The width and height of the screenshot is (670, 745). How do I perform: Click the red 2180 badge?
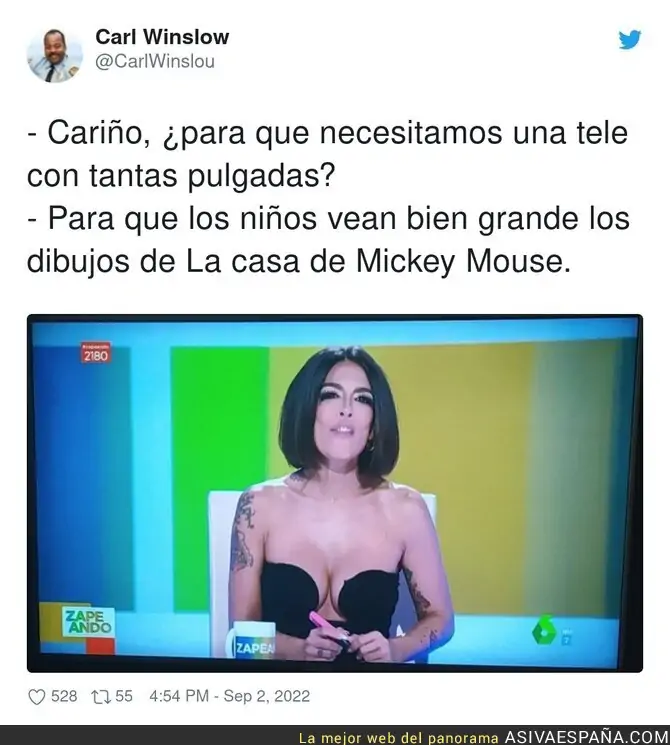96,353
